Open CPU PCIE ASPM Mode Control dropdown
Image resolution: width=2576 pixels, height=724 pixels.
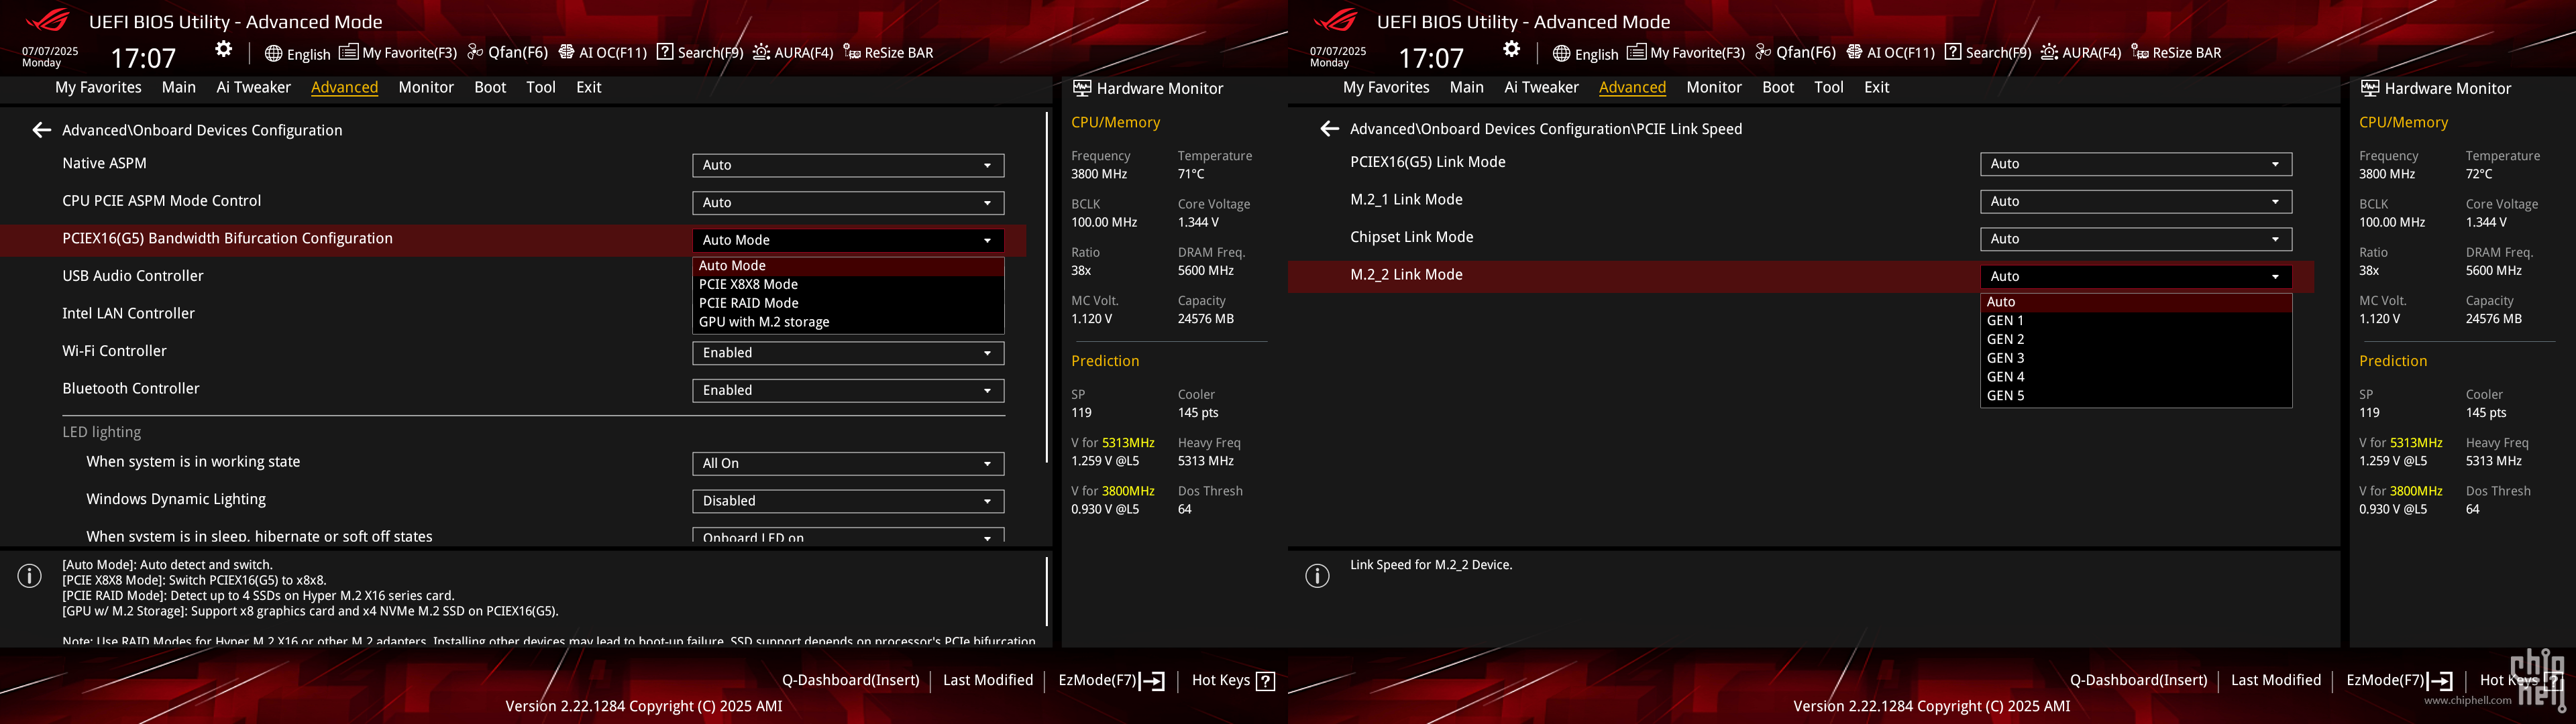click(848, 203)
